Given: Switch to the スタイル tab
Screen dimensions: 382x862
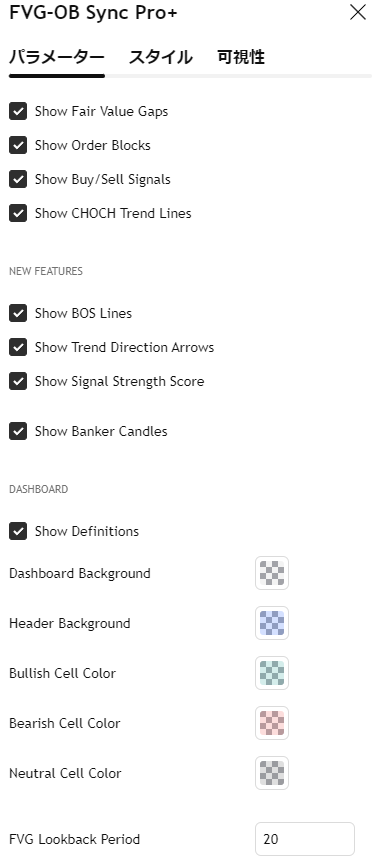Looking at the screenshot, I should (x=160, y=57).
